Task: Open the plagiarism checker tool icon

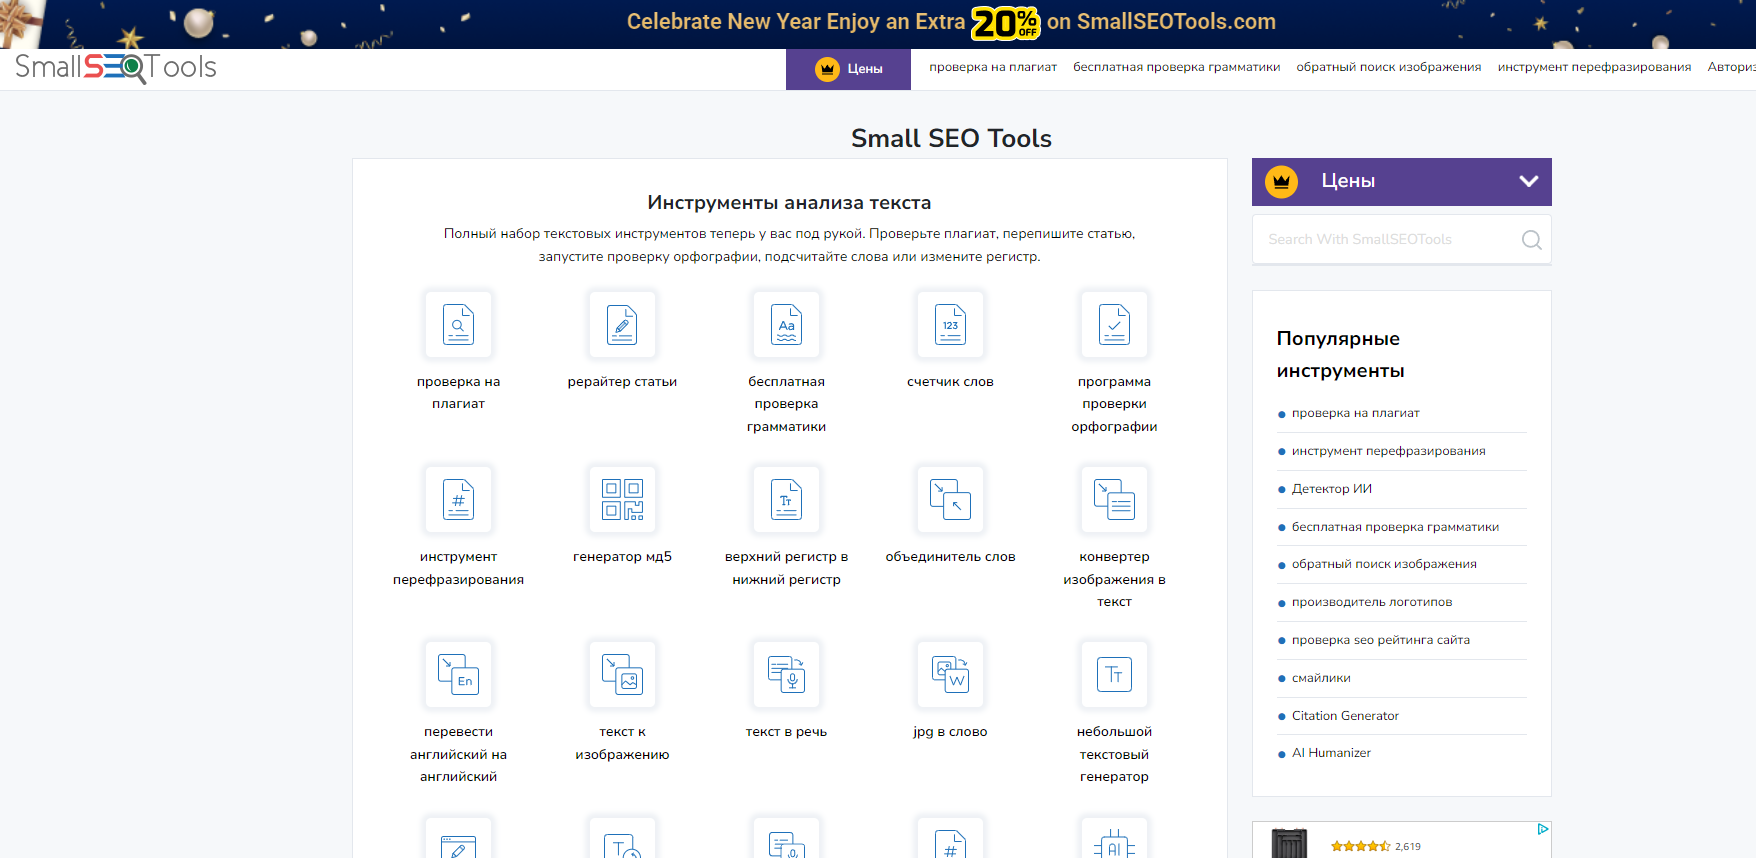Action: click(458, 324)
